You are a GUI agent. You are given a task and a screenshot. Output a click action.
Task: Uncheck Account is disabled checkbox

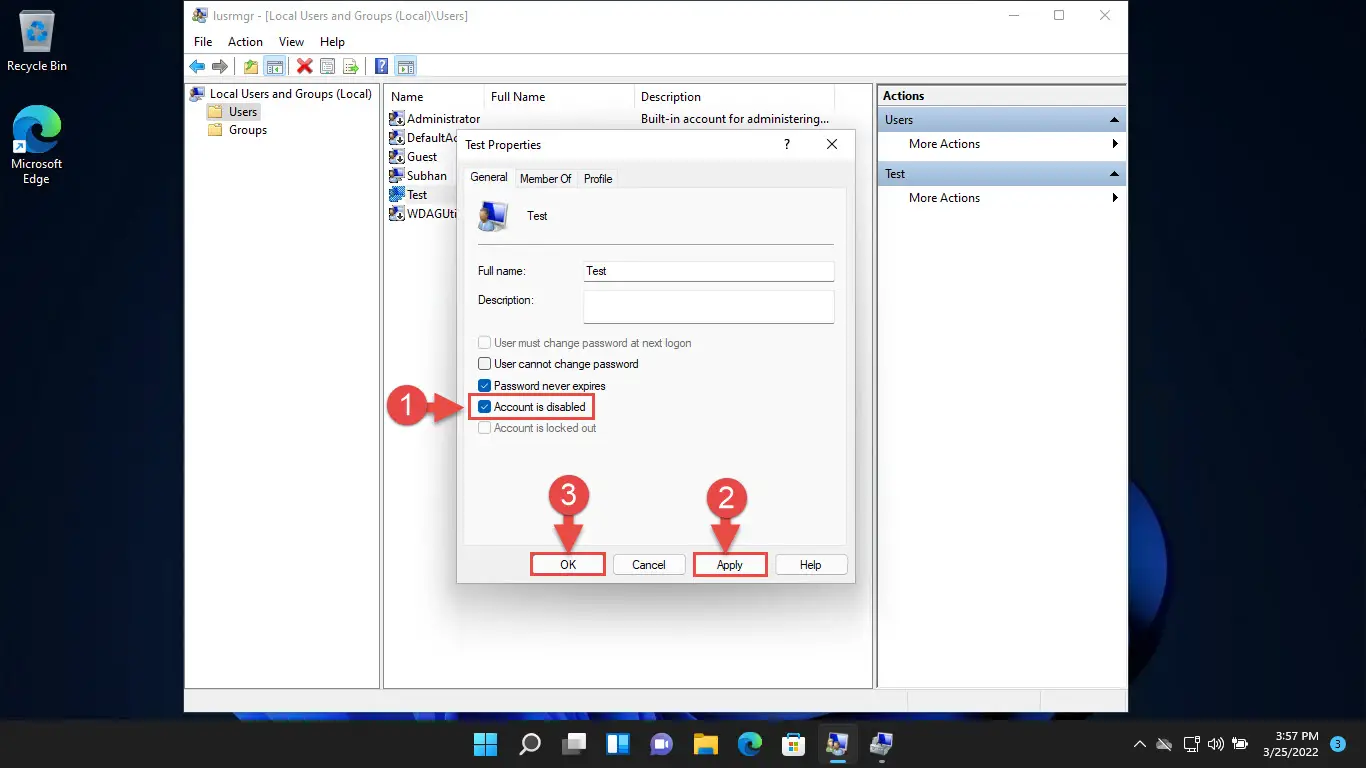485,407
